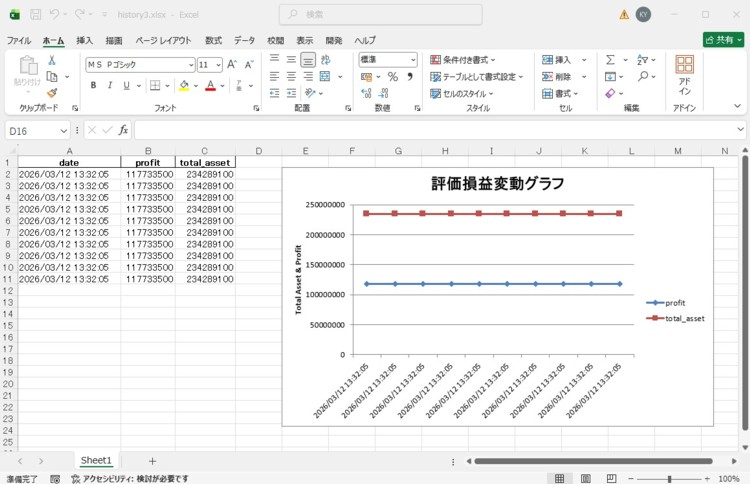This screenshot has height=484, width=750.
Task: Click the AutoSum sigma icon
Action: click(610, 60)
